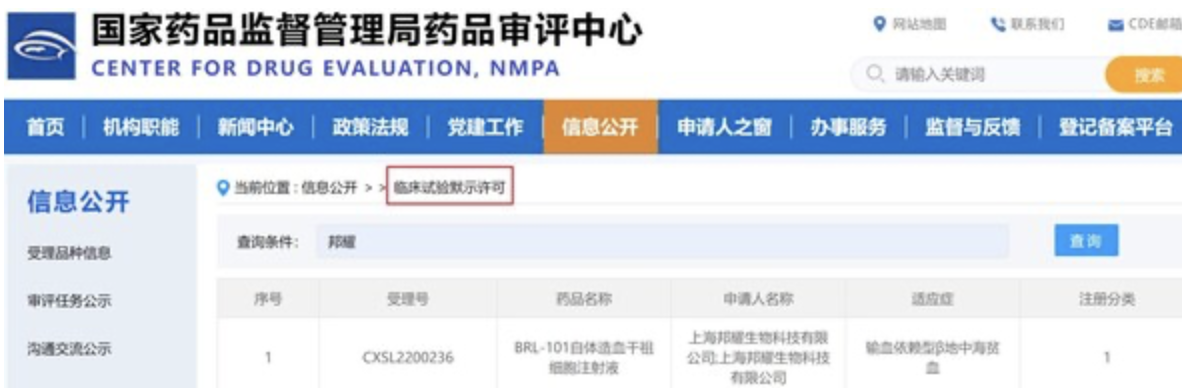Screen dimensions: 1182x392
Task: Click the CDE fish logo icon
Action: [41, 46]
